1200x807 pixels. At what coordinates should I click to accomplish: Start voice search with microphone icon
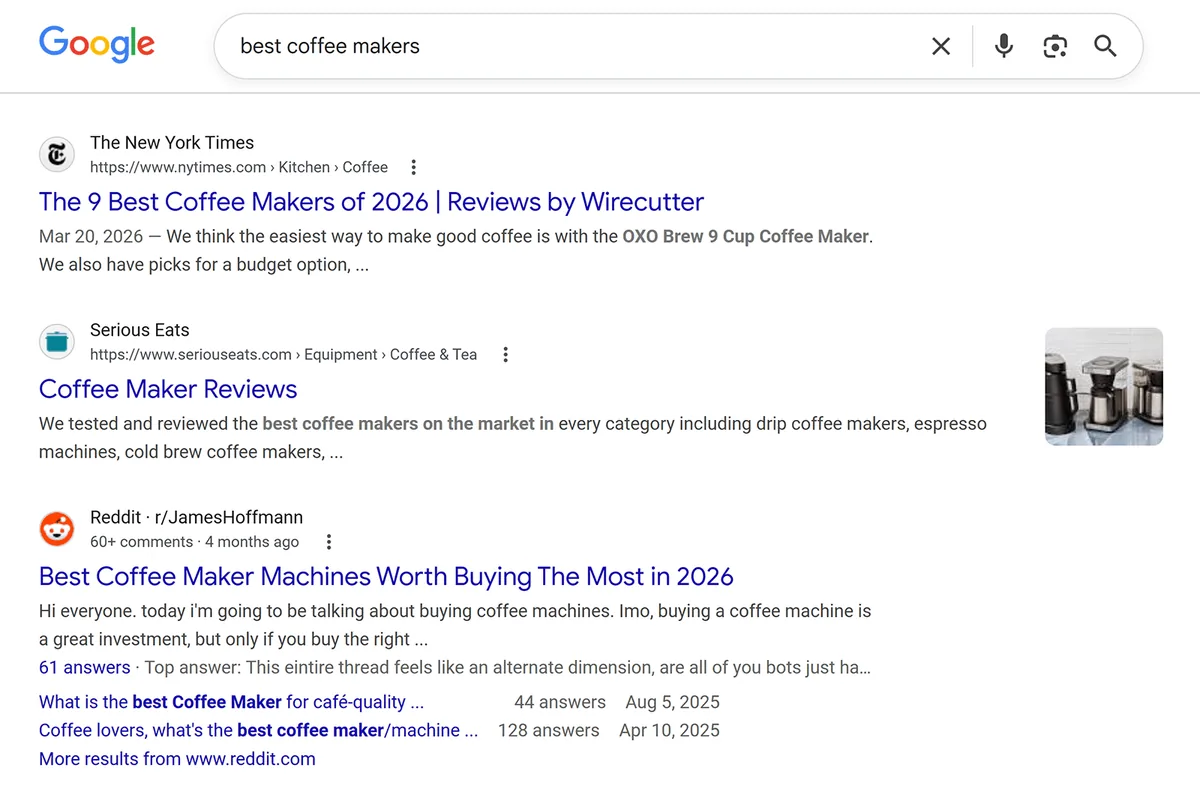tap(1004, 46)
